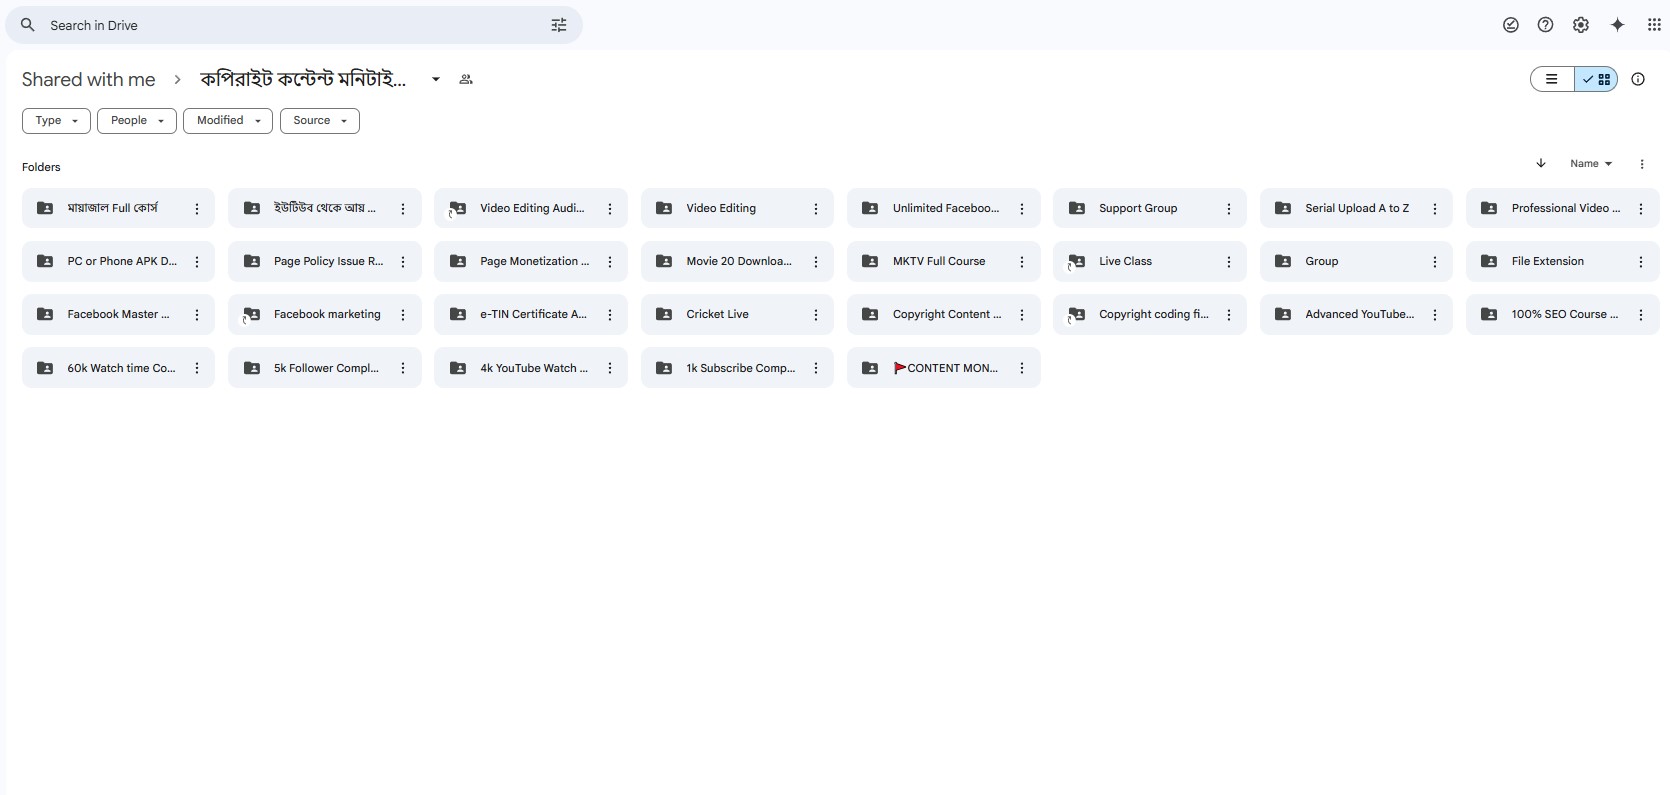Open advanced search filter options
The image size is (1670, 795).
559,25
